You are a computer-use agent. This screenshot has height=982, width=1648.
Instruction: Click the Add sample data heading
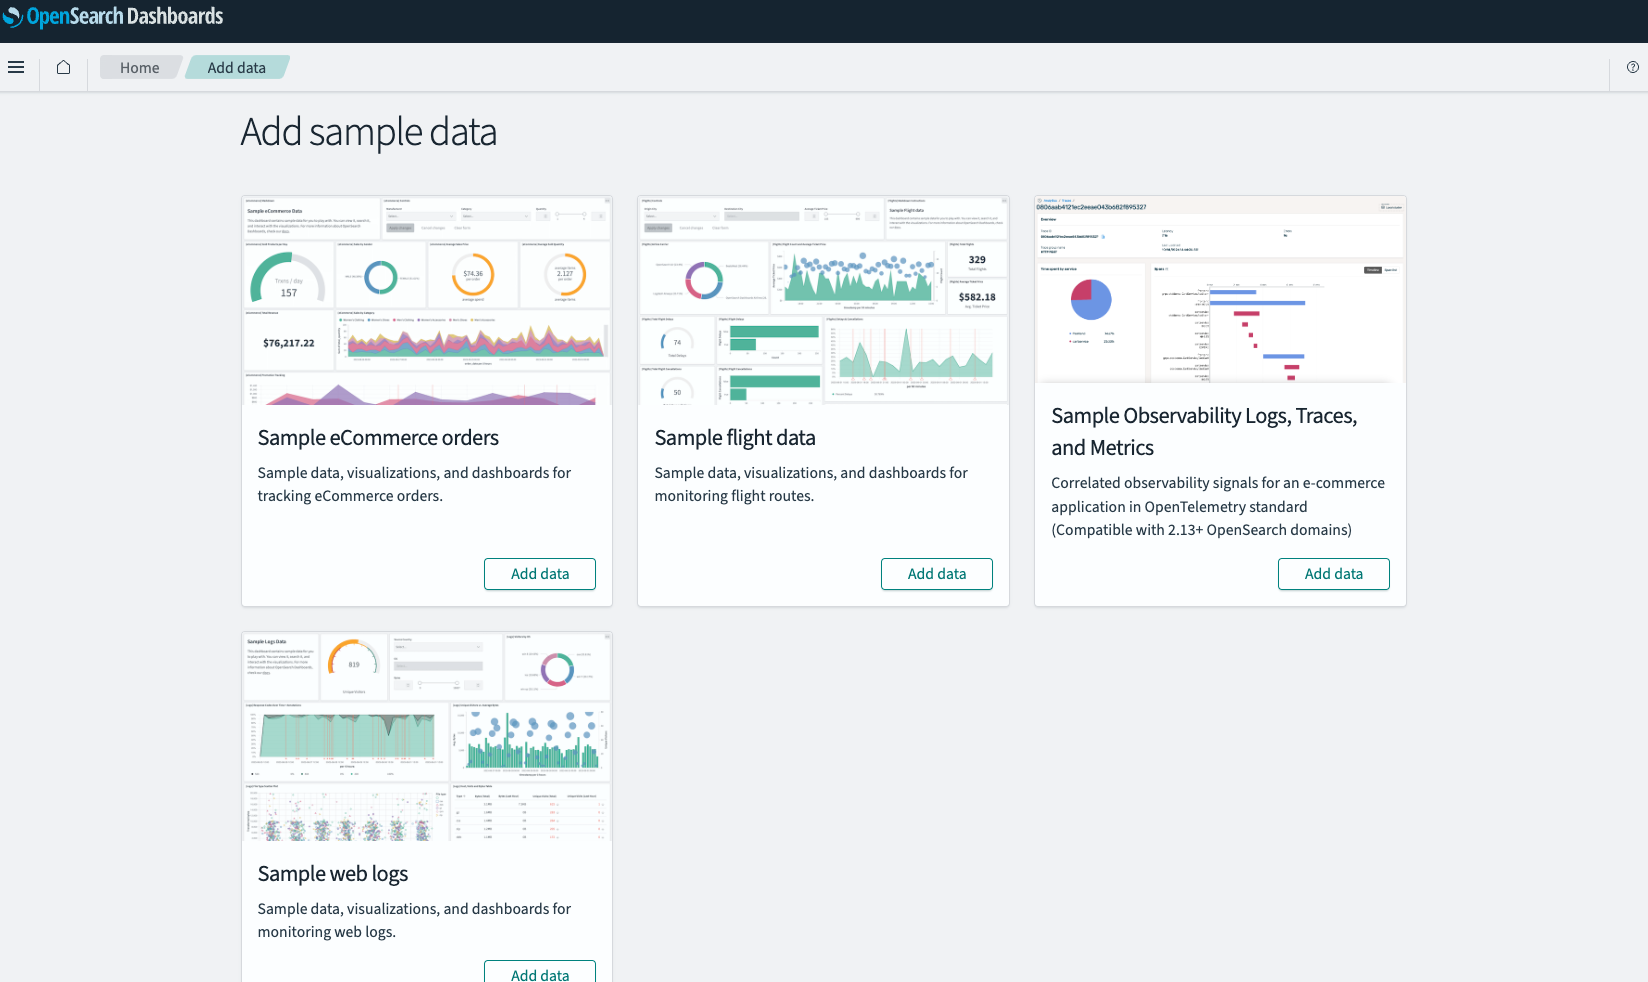pyautogui.click(x=369, y=132)
